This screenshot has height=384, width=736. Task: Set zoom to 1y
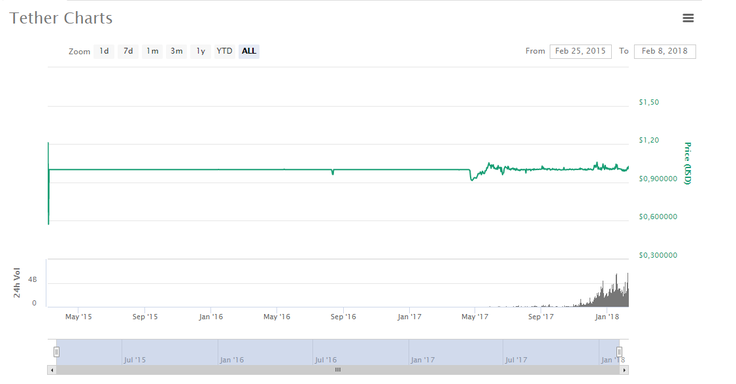[200, 51]
